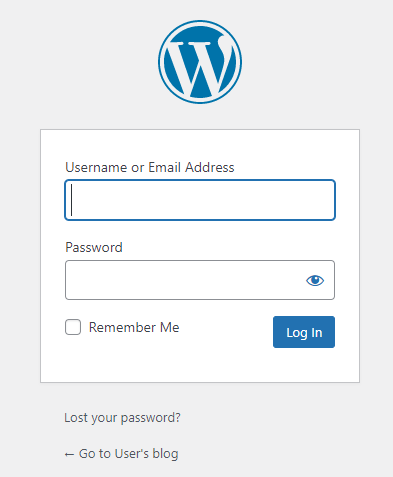
Task: Click the blue ring of the WordPress emblem
Action: (x=200, y=22)
